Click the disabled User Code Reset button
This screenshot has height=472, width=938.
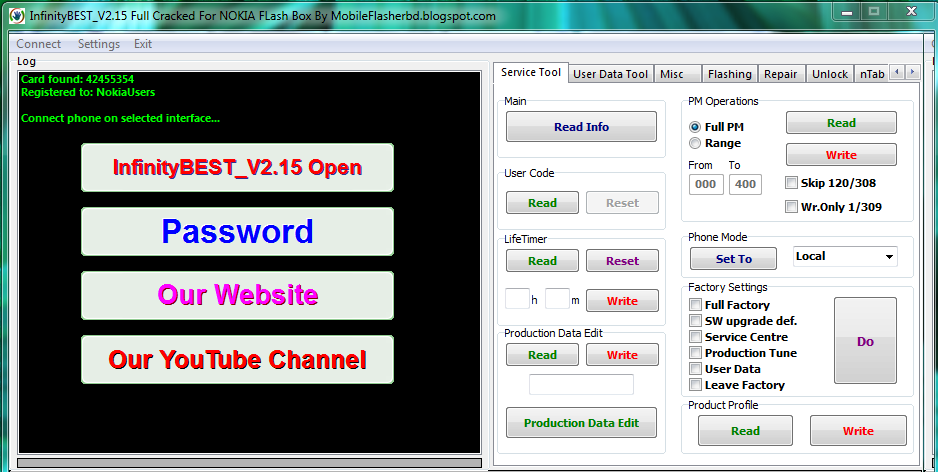pyautogui.click(x=622, y=203)
